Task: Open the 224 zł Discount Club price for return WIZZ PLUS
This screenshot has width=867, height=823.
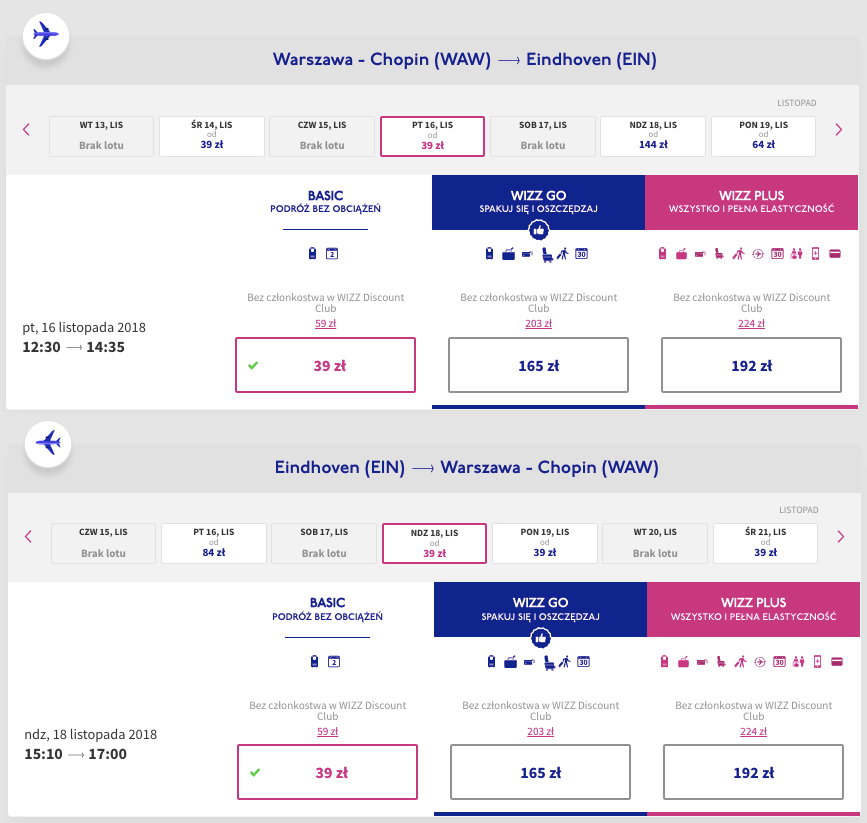Action: point(752,730)
